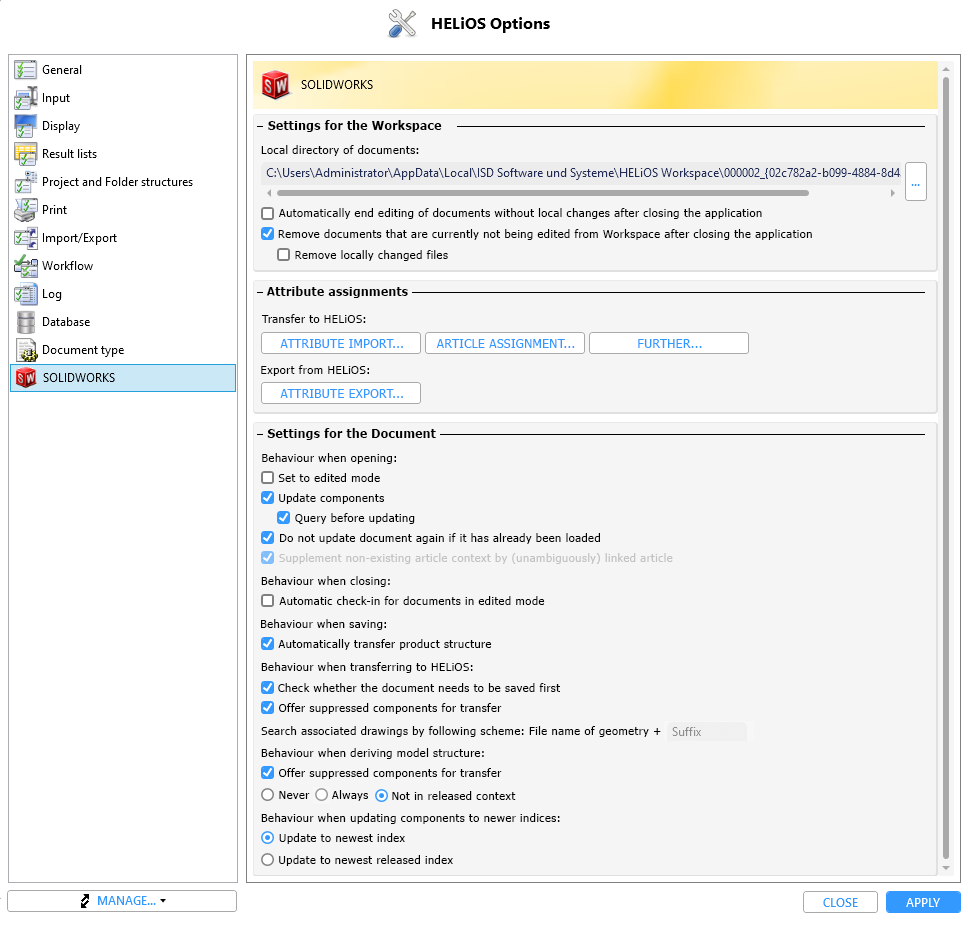The image size is (968, 925).
Task: Toggle Do not update document again
Action: [x=267, y=538]
